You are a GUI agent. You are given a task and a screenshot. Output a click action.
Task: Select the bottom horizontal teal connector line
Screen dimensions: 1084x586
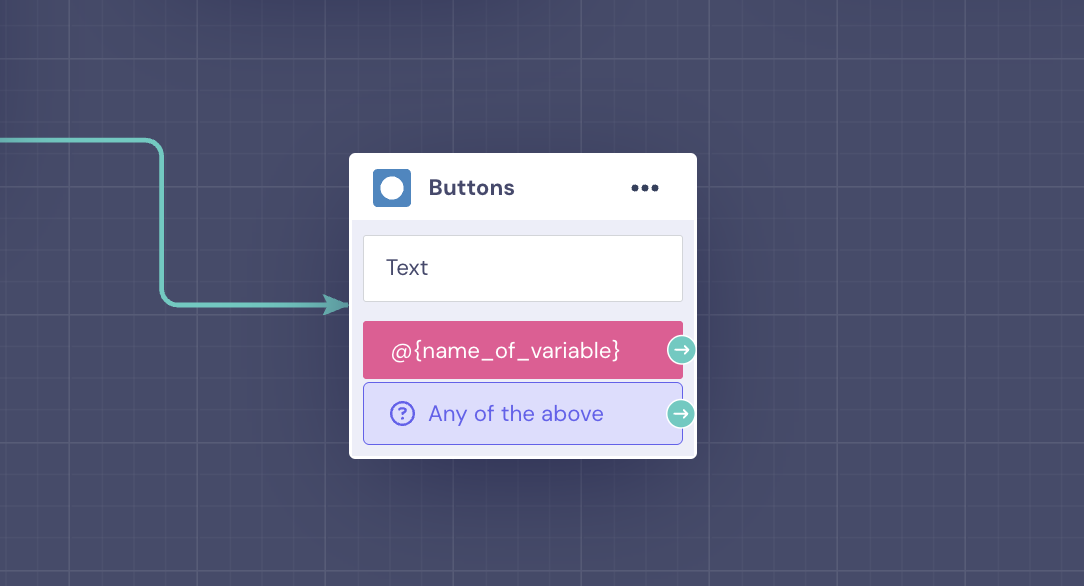pyautogui.click(x=249, y=305)
